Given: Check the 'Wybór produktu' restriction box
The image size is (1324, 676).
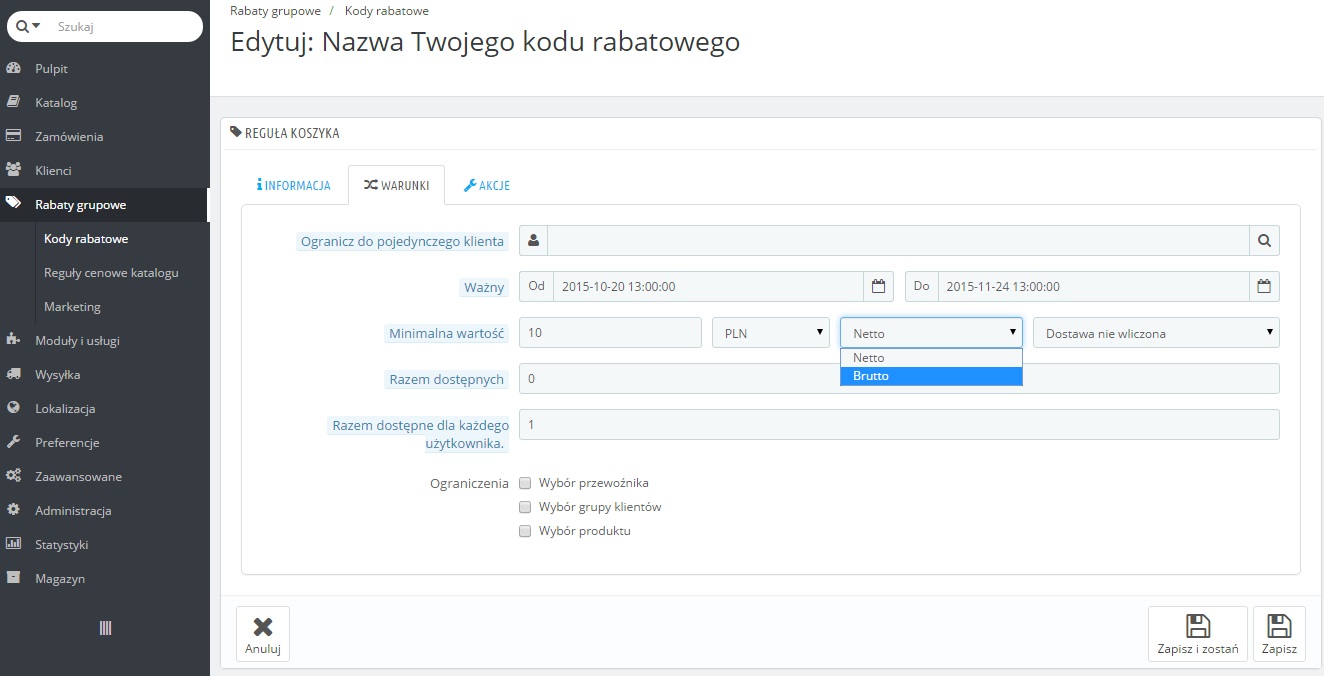Looking at the screenshot, I should pos(525,531).
